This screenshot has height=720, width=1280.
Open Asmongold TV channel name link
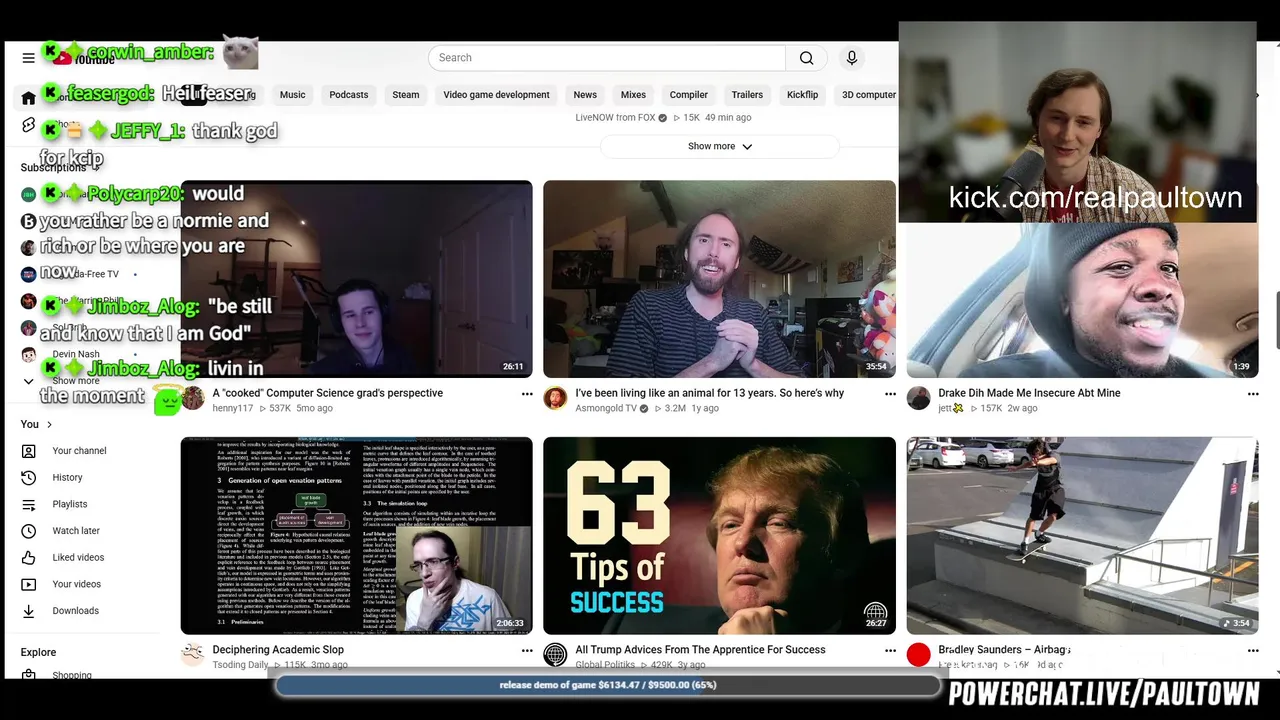pos(606,408)
